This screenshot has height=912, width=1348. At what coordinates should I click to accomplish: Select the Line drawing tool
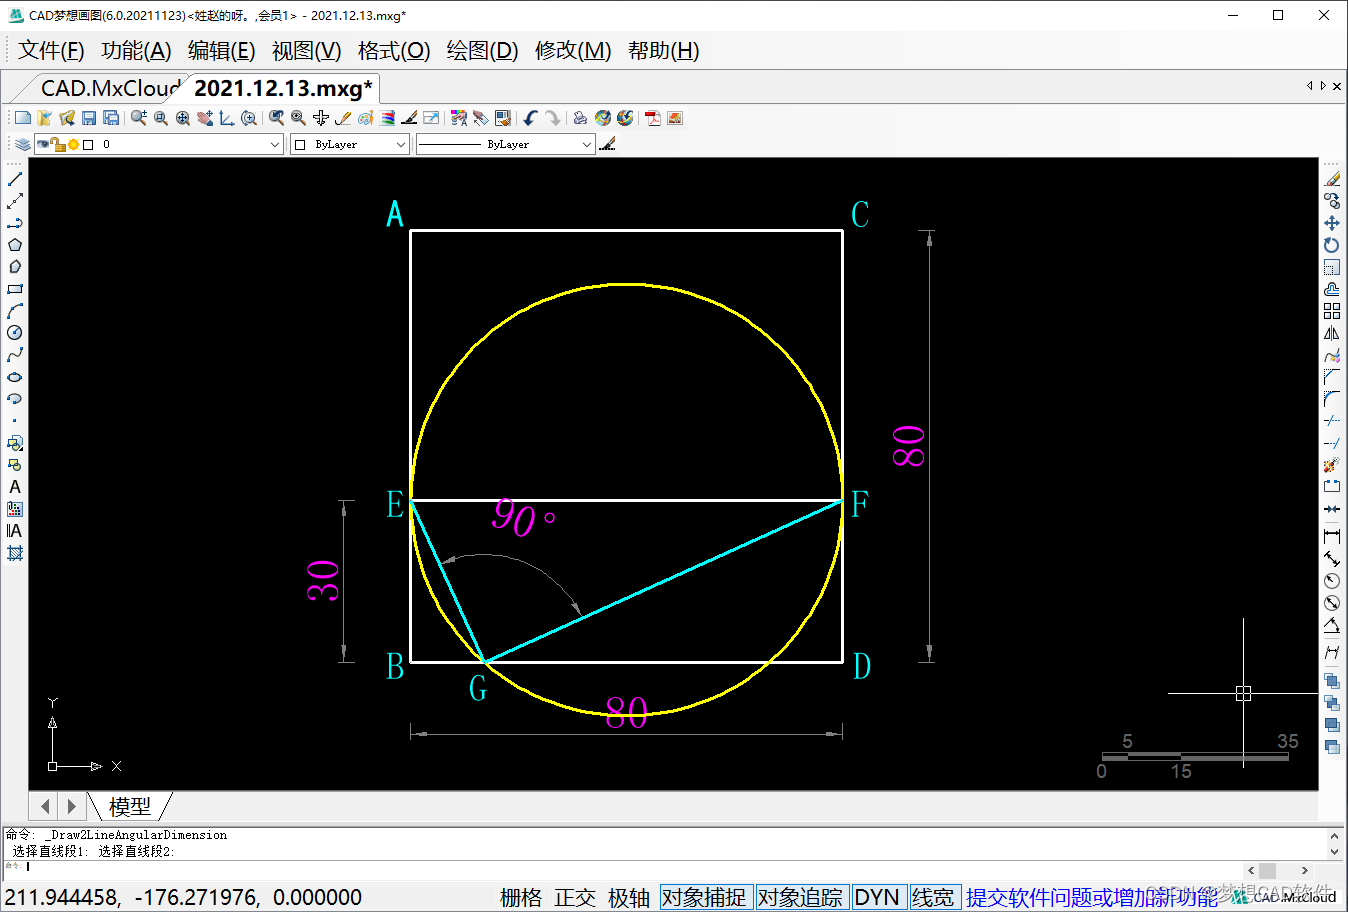pos(15,179)
